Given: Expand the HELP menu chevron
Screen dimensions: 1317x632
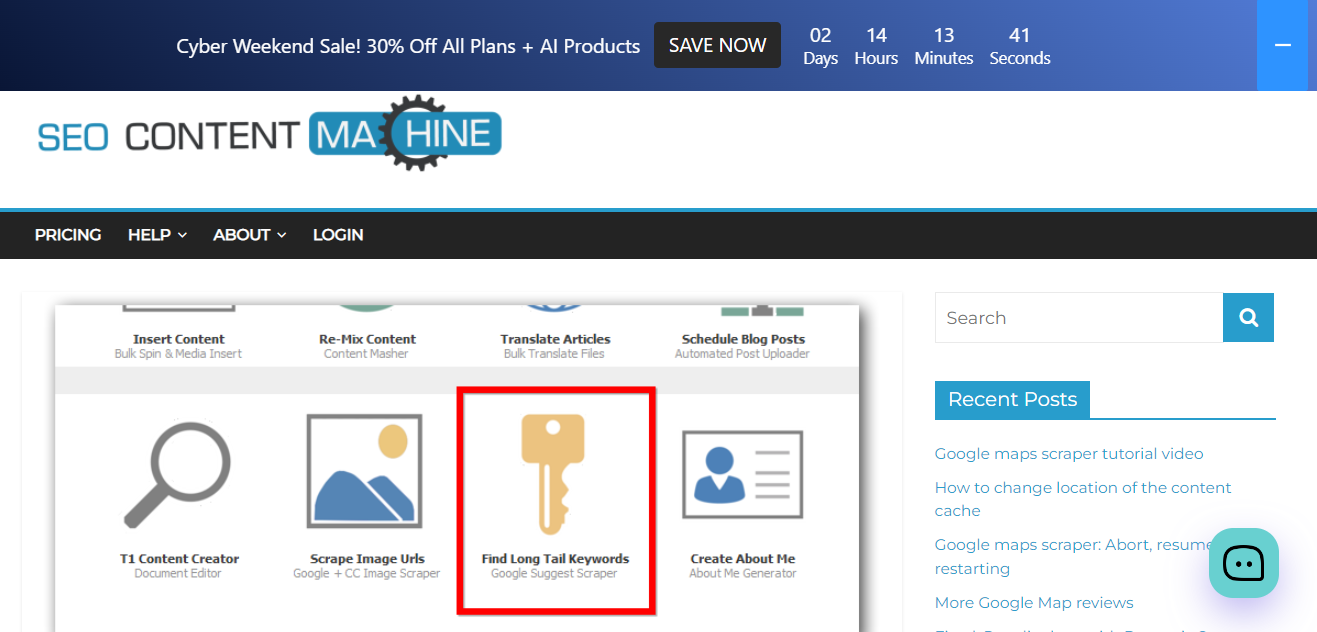Looking at the screenshot, I should [182, 235].
